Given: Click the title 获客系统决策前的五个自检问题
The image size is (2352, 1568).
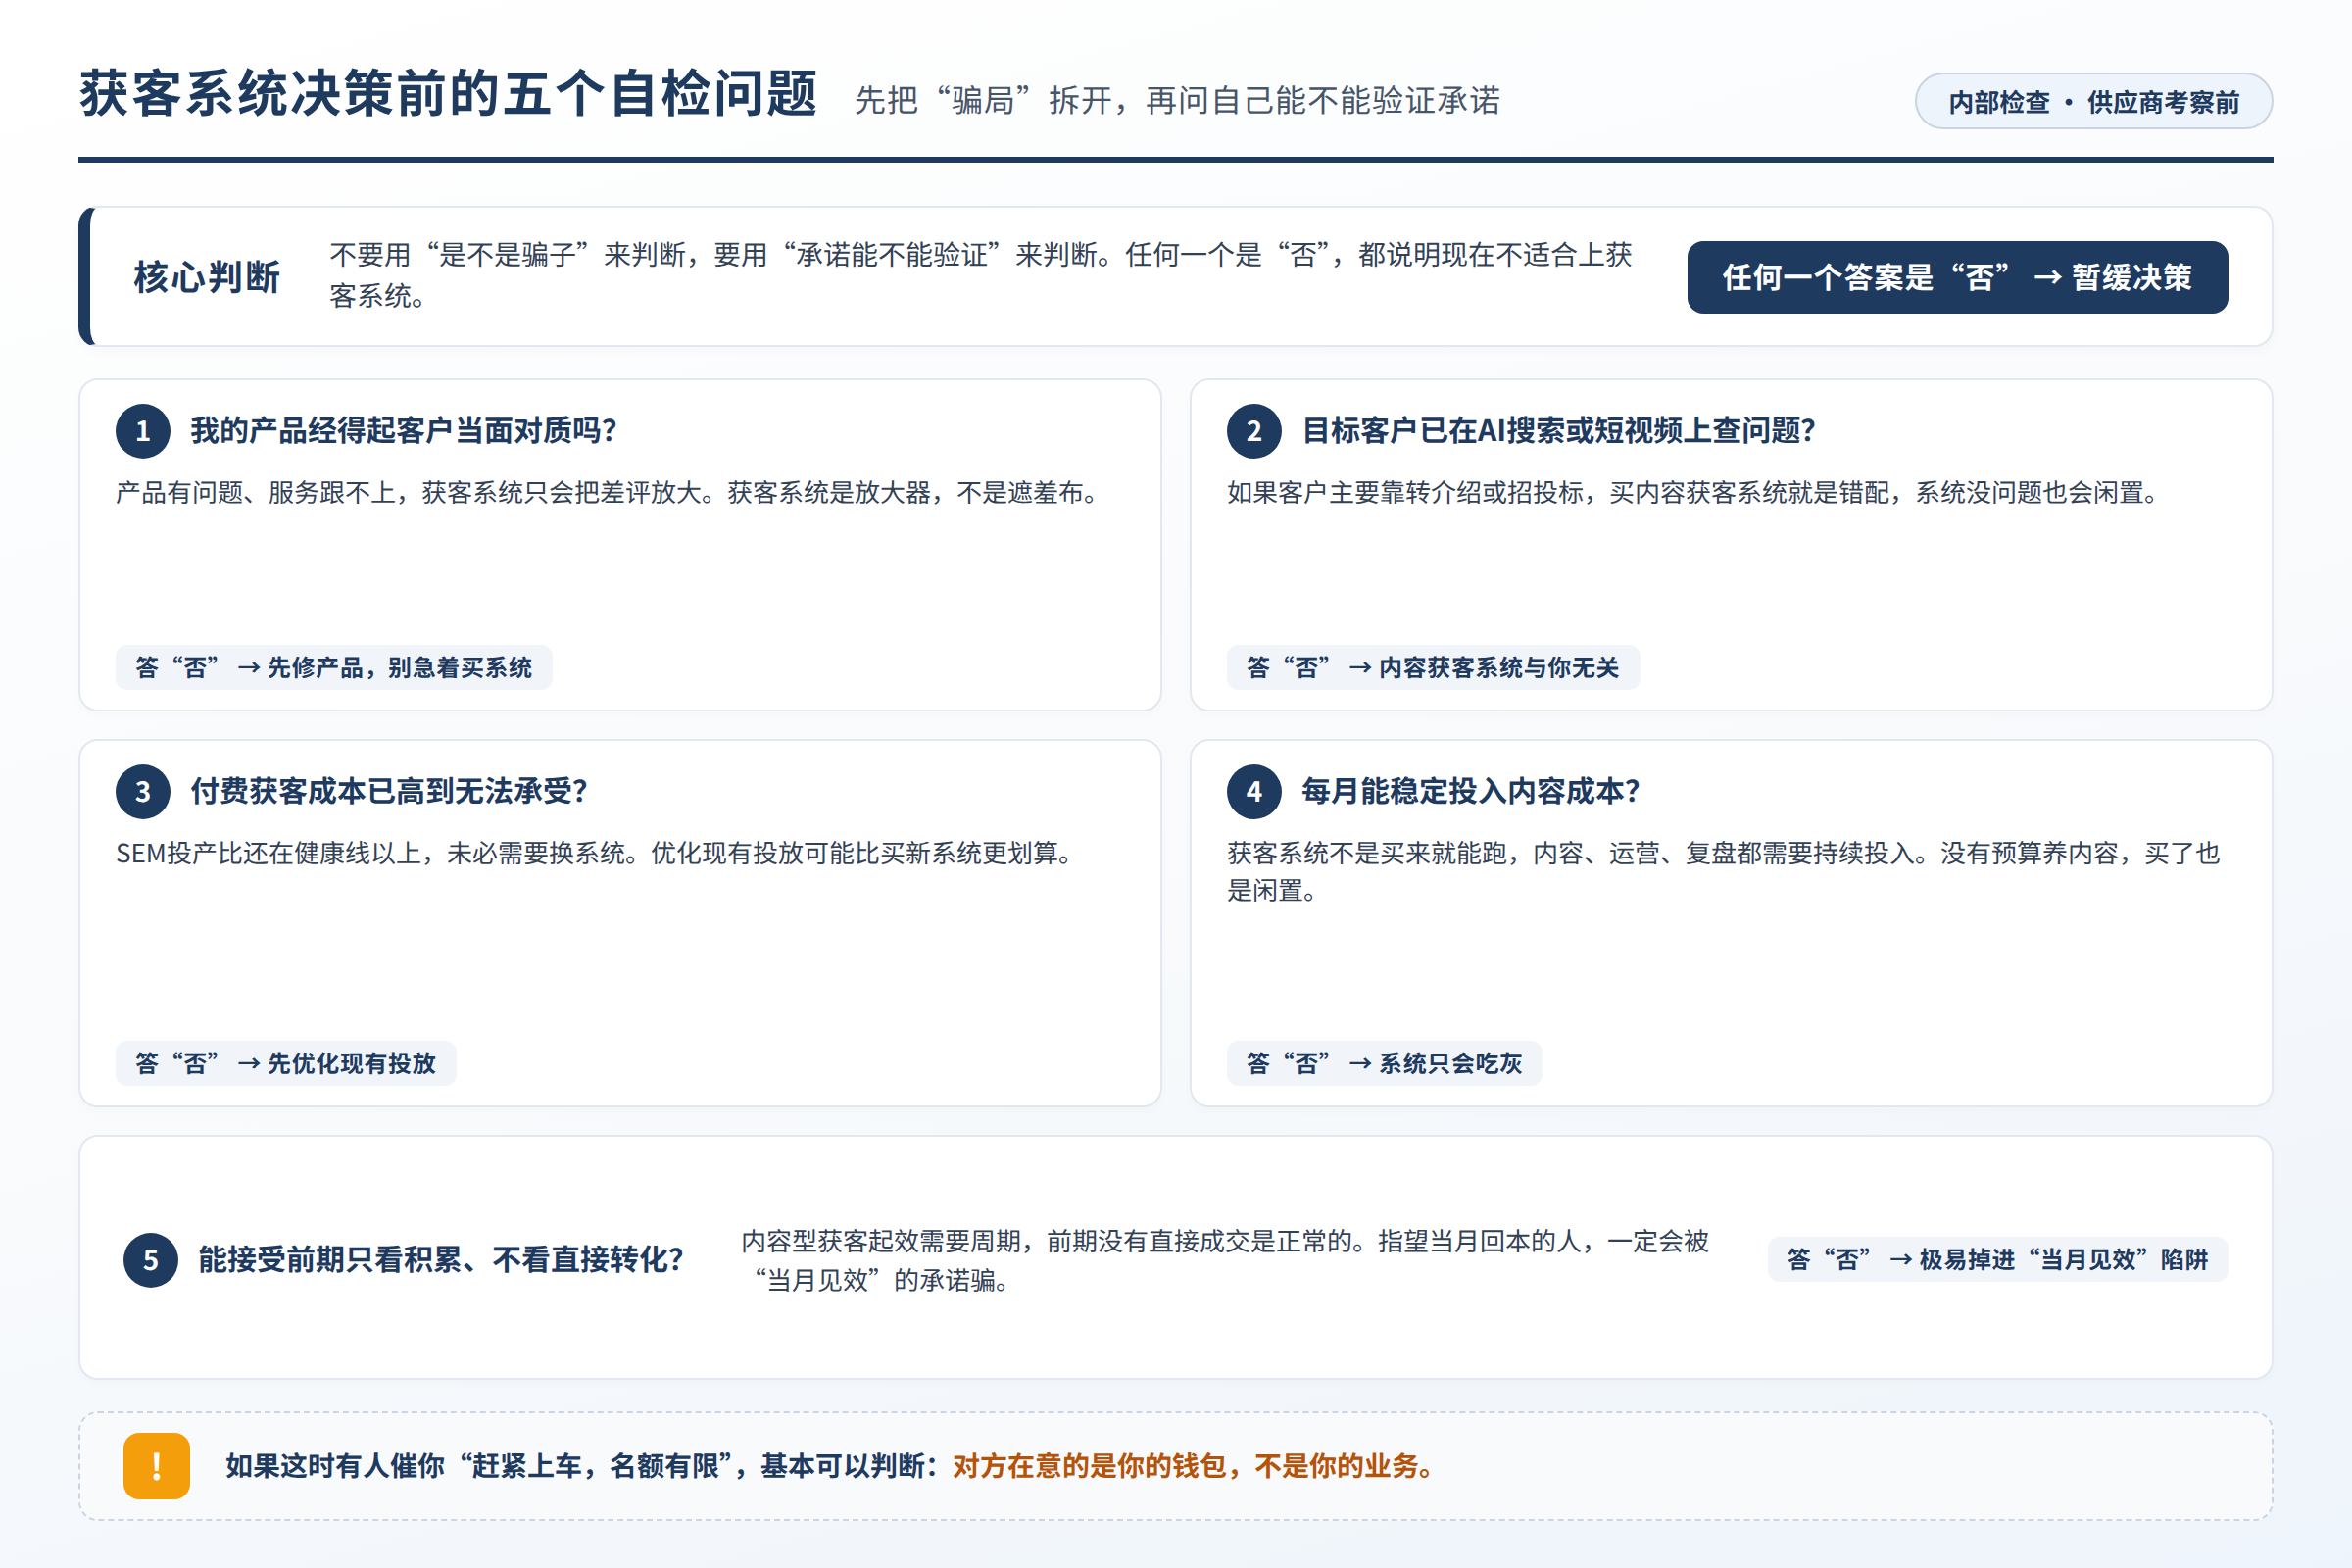Looking at the screenshot, I should pos(449,95).
